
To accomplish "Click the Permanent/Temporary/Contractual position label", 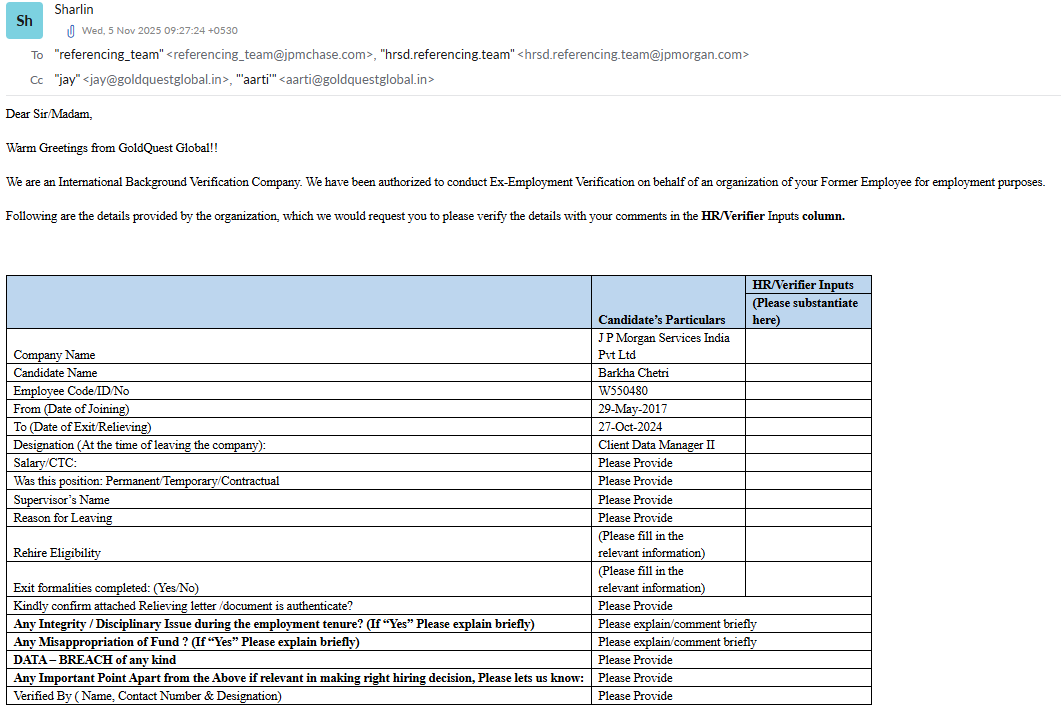I will (x=146, y=481).
